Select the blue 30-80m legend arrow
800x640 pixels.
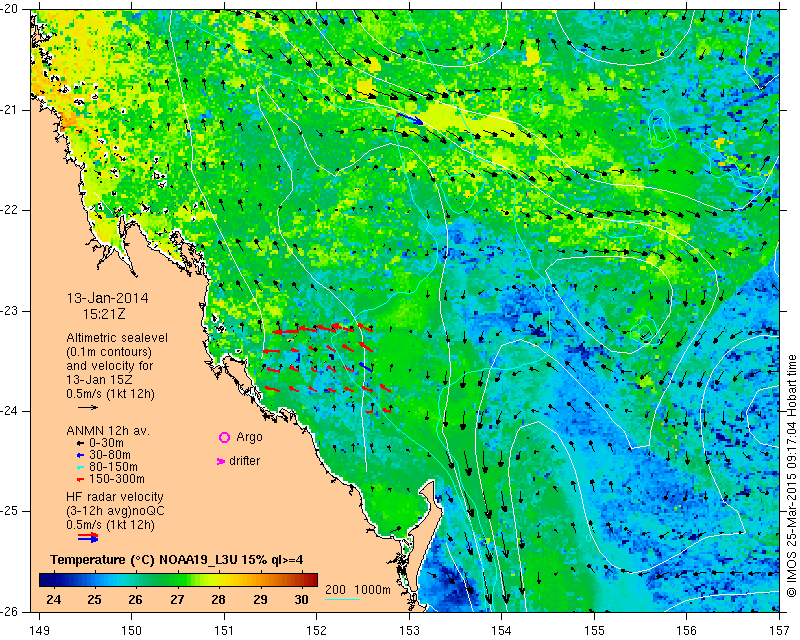pos(80,455)
